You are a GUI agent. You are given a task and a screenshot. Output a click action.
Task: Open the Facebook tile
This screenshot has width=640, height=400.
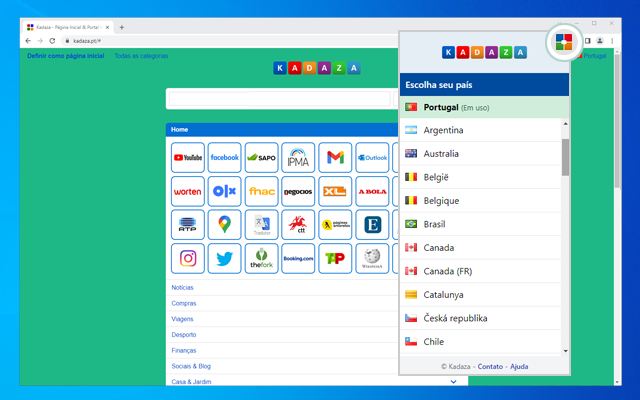tap(224, 158)
